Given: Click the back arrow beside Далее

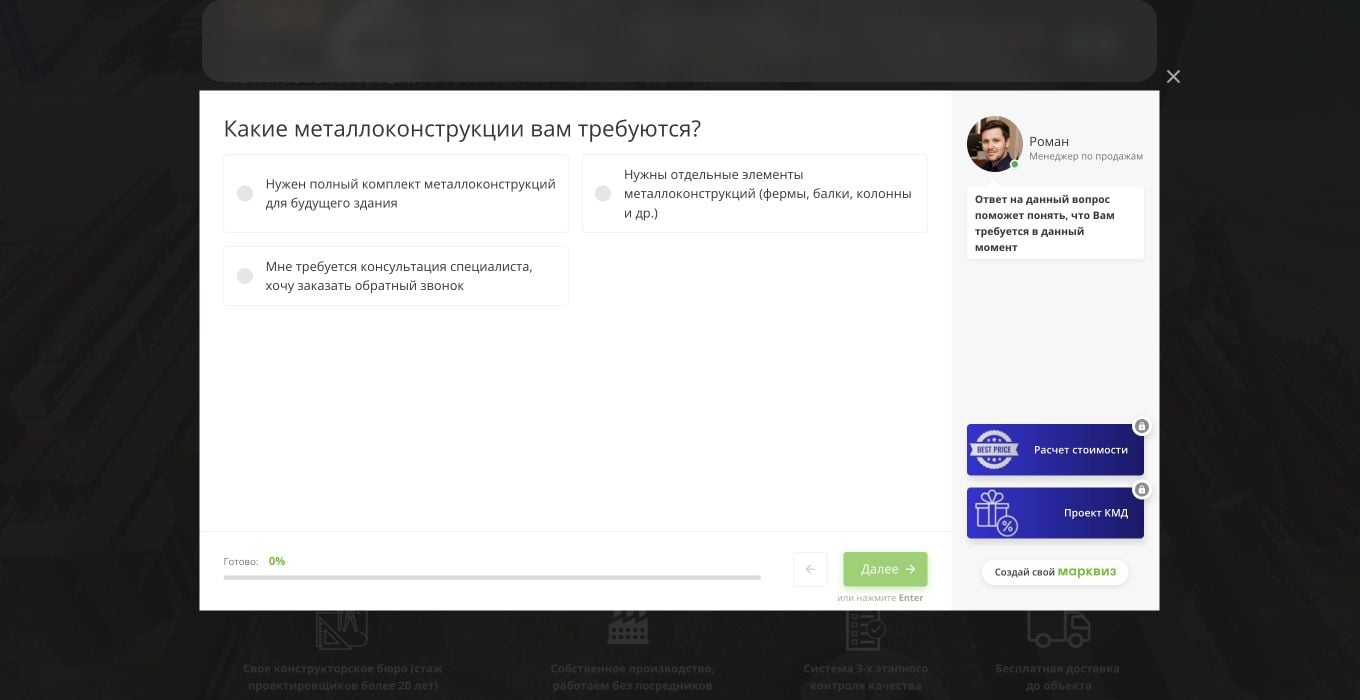Looking at the screenshot, I should pos(810,569).
